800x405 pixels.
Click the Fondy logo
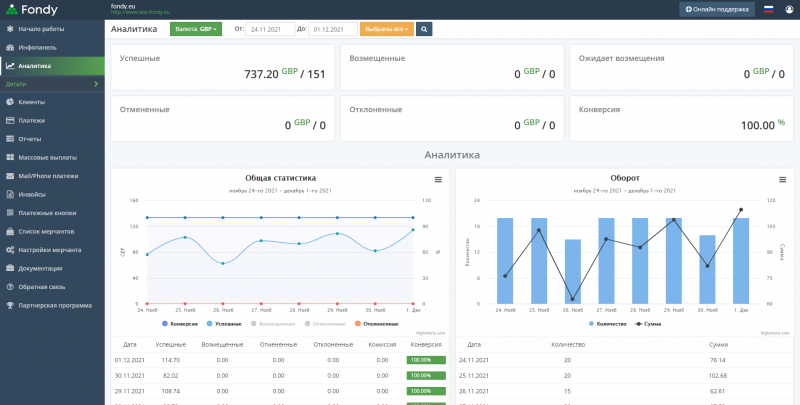pyautogui.click(x=30, y=9)
